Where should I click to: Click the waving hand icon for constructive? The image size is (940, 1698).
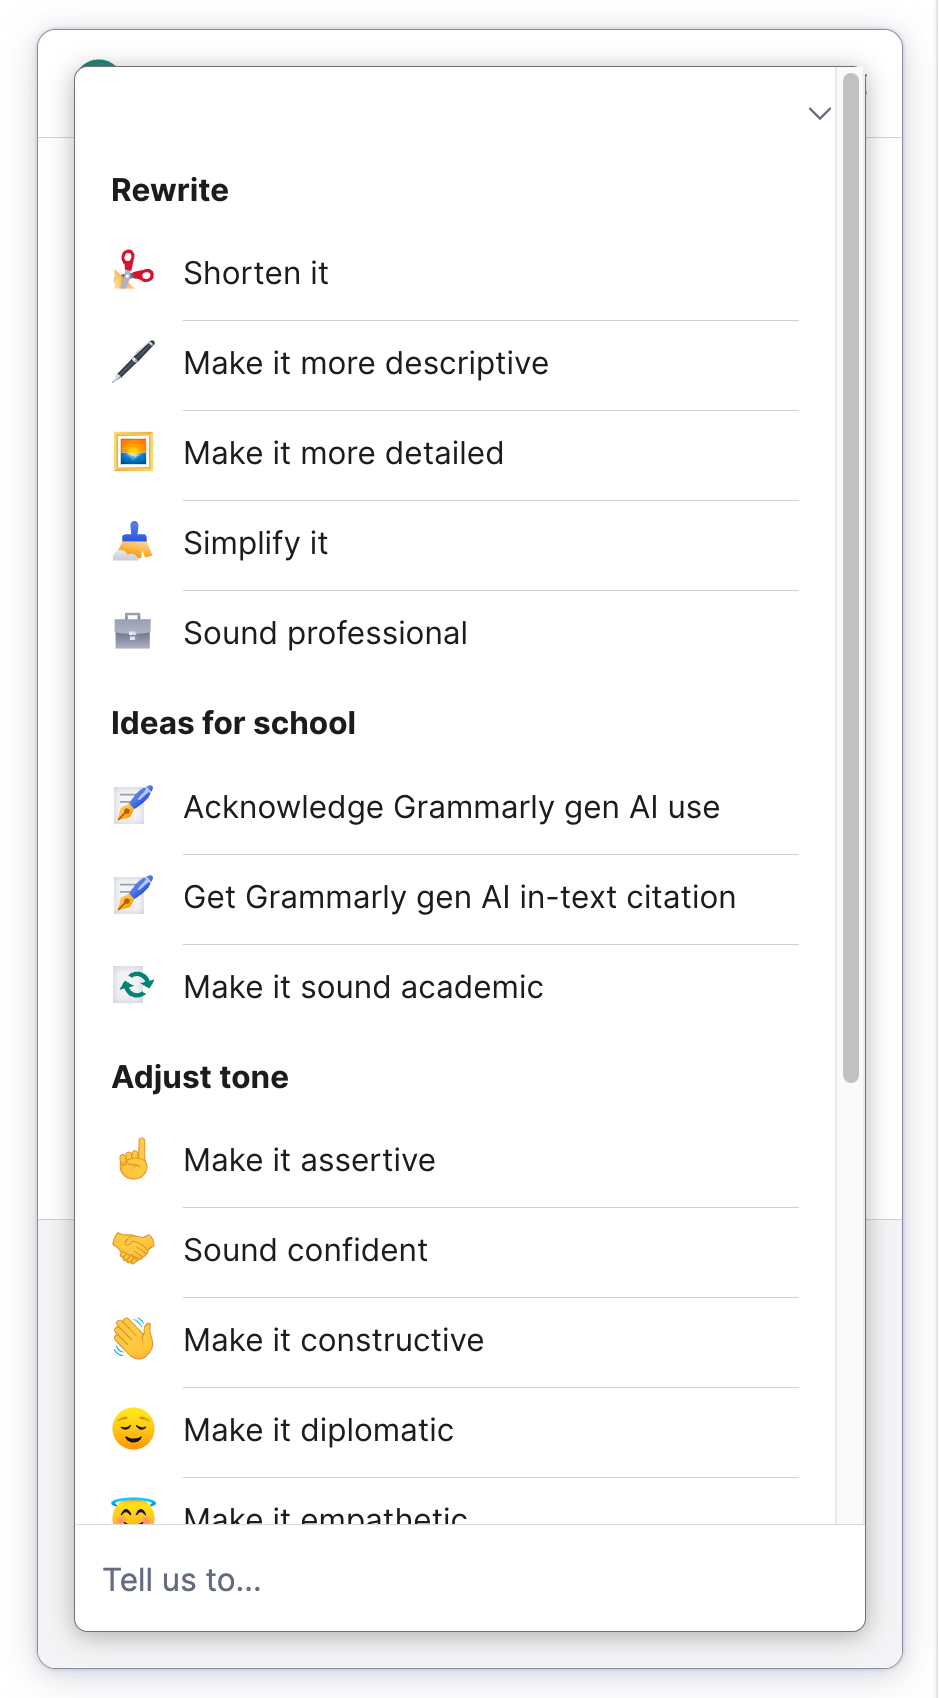(x=133, y=1339)
